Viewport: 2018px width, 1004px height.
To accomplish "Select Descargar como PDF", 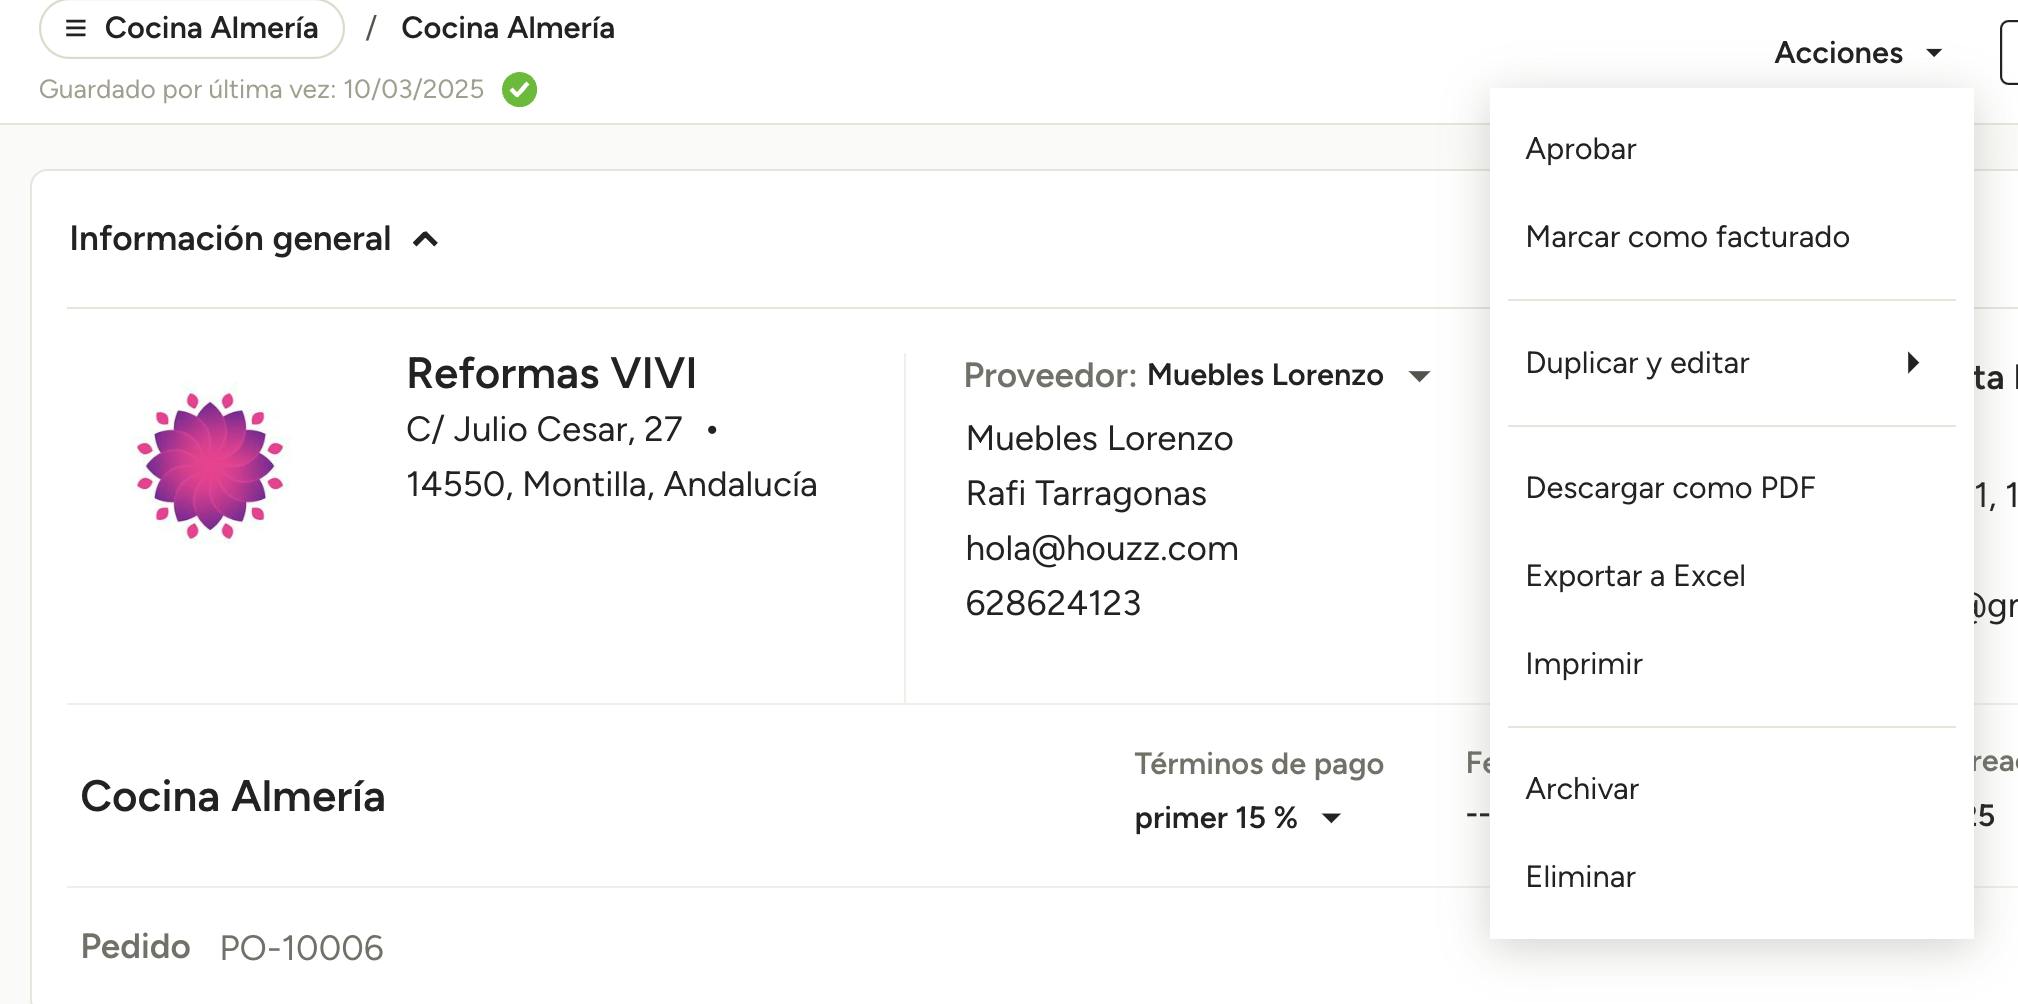I will (1670, 488).
